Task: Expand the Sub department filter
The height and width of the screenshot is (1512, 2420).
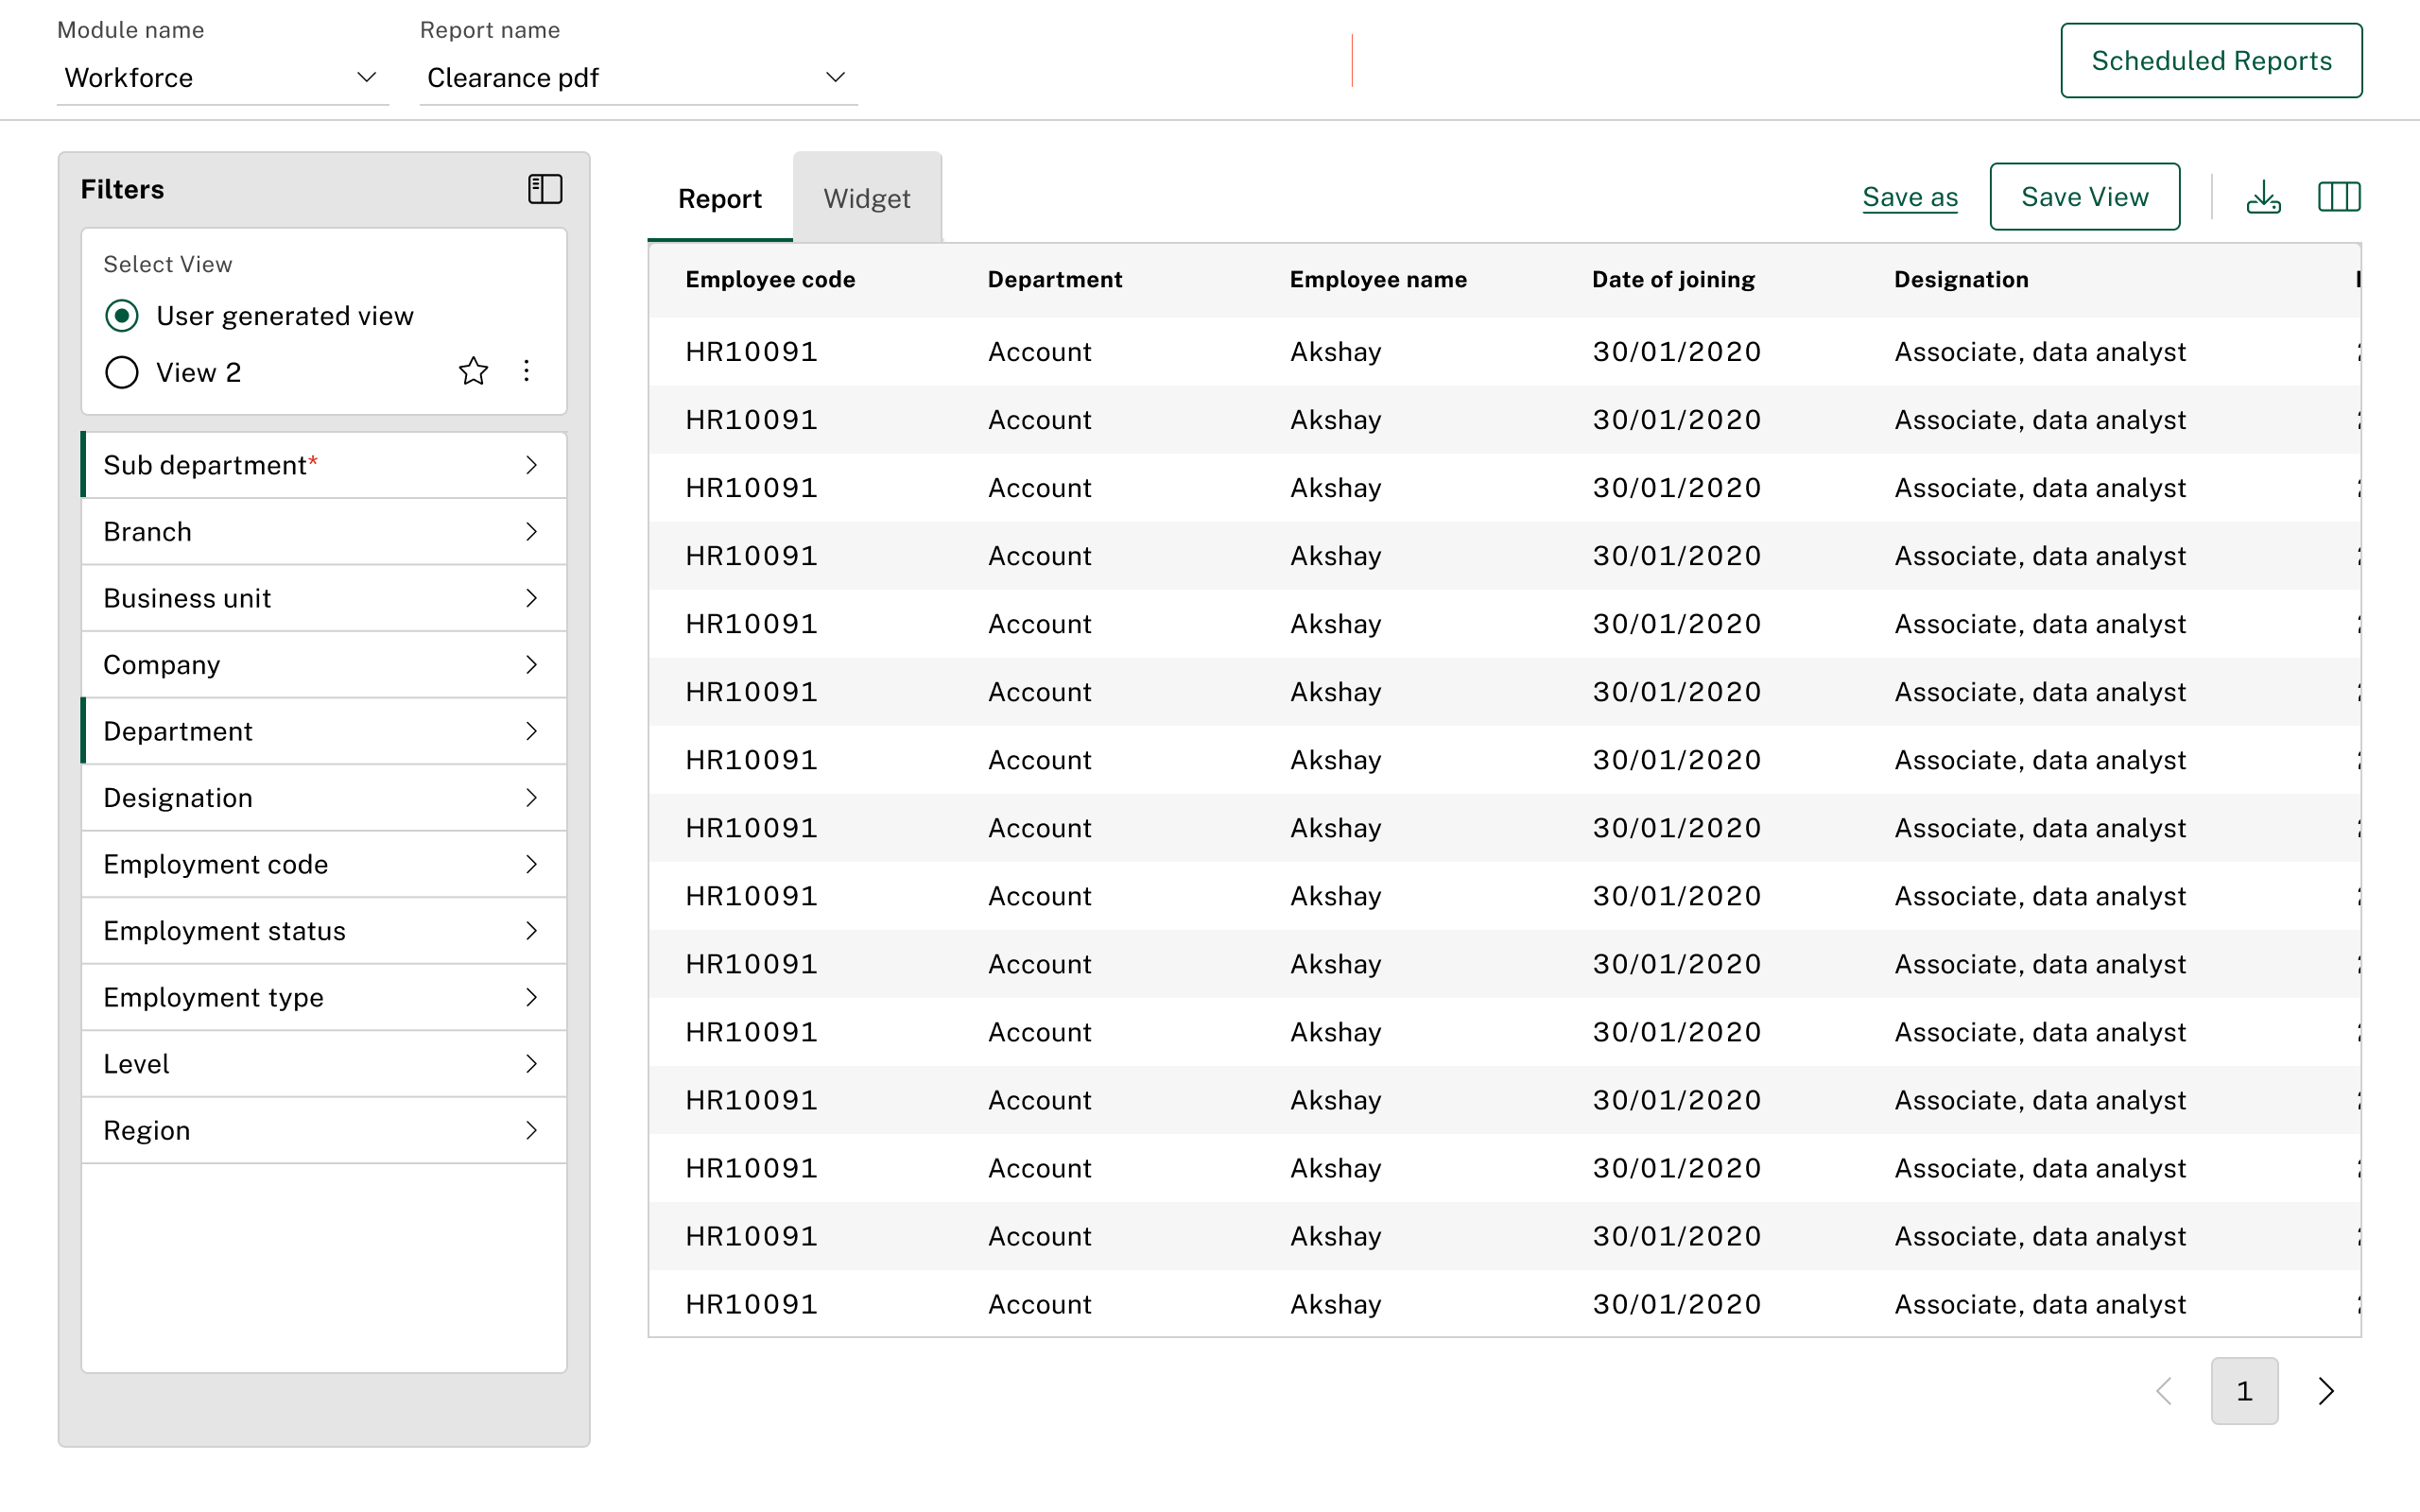Action: coord(323,465)
